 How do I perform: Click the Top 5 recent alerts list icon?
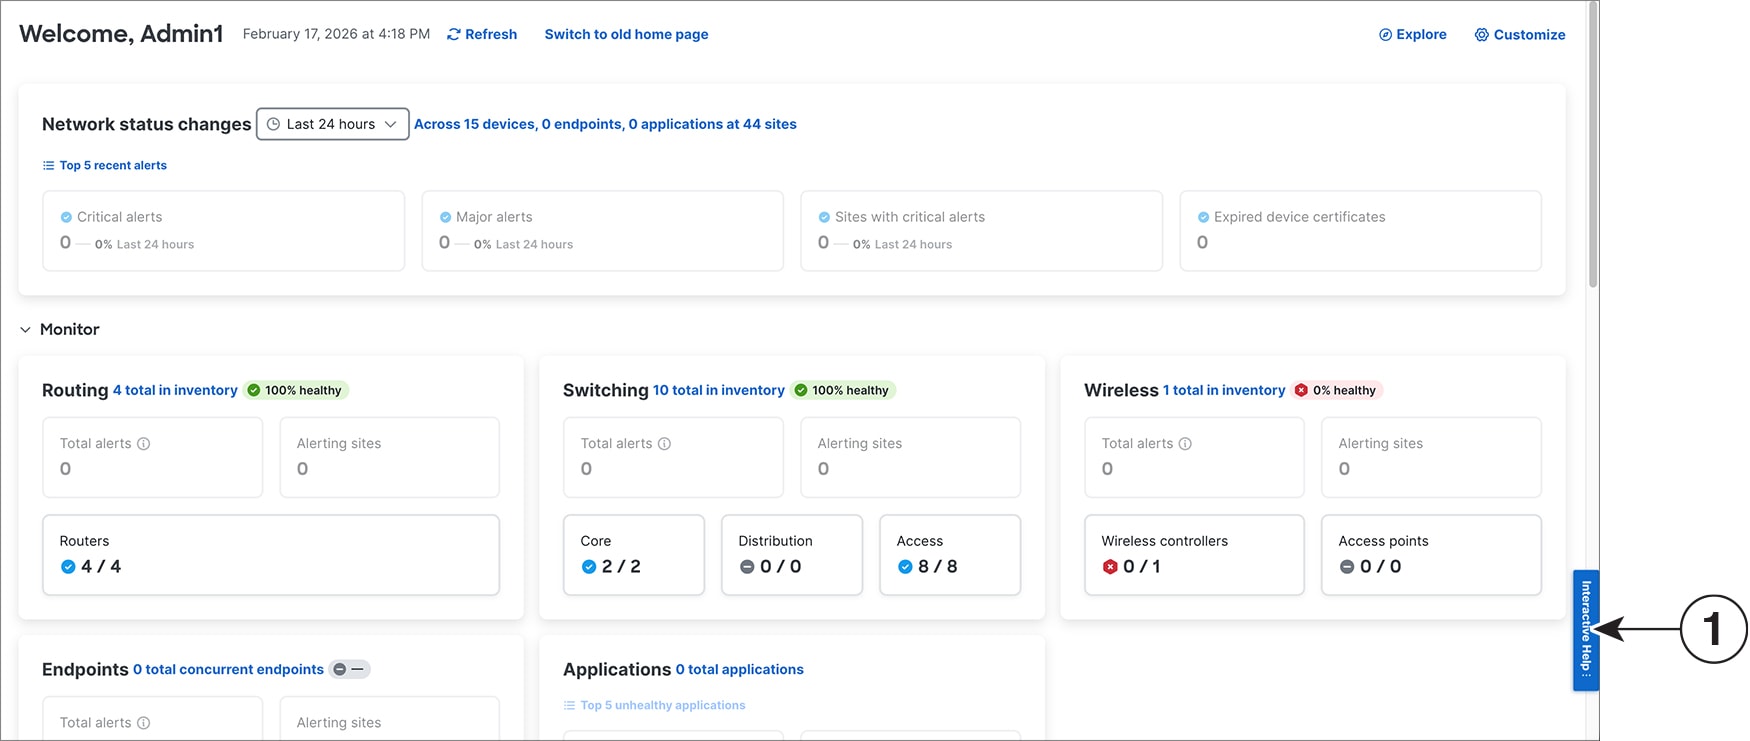48,166
